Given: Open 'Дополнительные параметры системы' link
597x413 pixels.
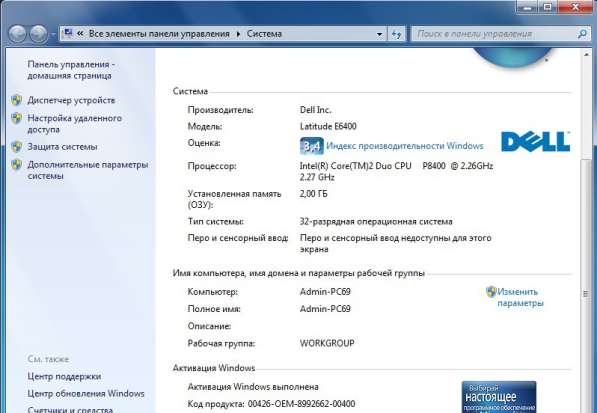Looking at the screenshot, I should pyautogui.click(x=88, y=171).
